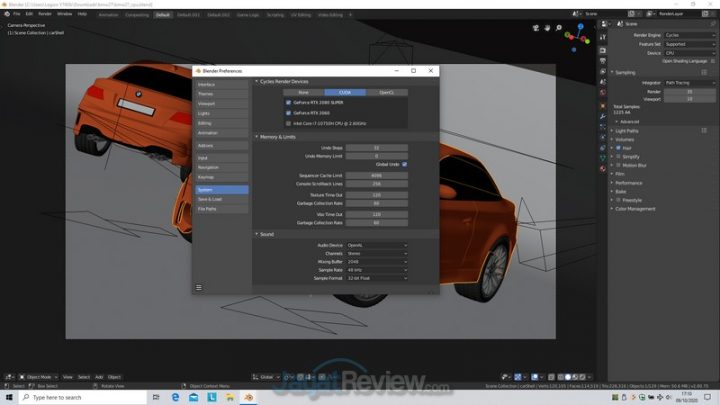Open the render Device dropdown

[690, 53]
